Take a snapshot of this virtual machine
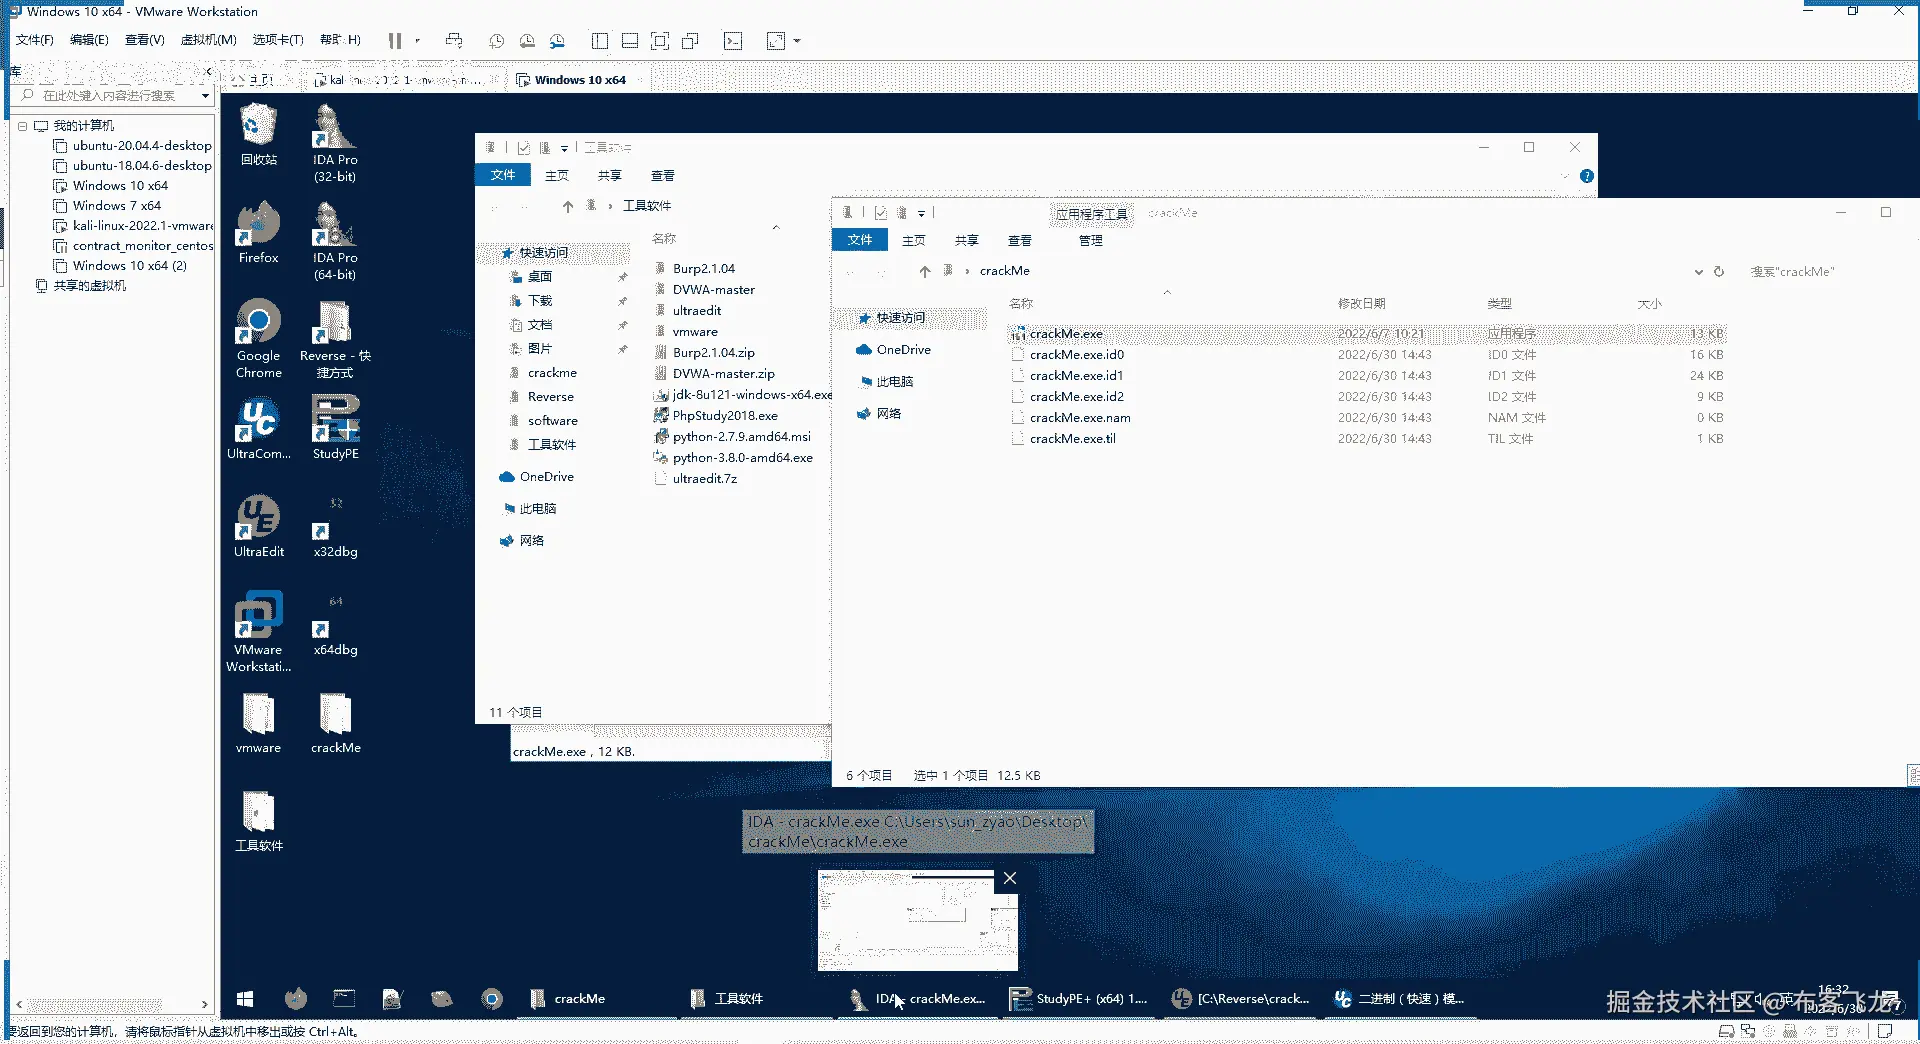Viewport: 1920px width, 1044px height. (x=496, y=41)
